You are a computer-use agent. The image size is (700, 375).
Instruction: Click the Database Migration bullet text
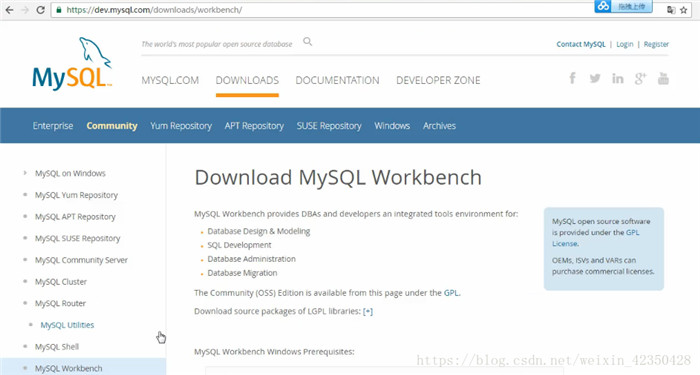click(242, 273)
